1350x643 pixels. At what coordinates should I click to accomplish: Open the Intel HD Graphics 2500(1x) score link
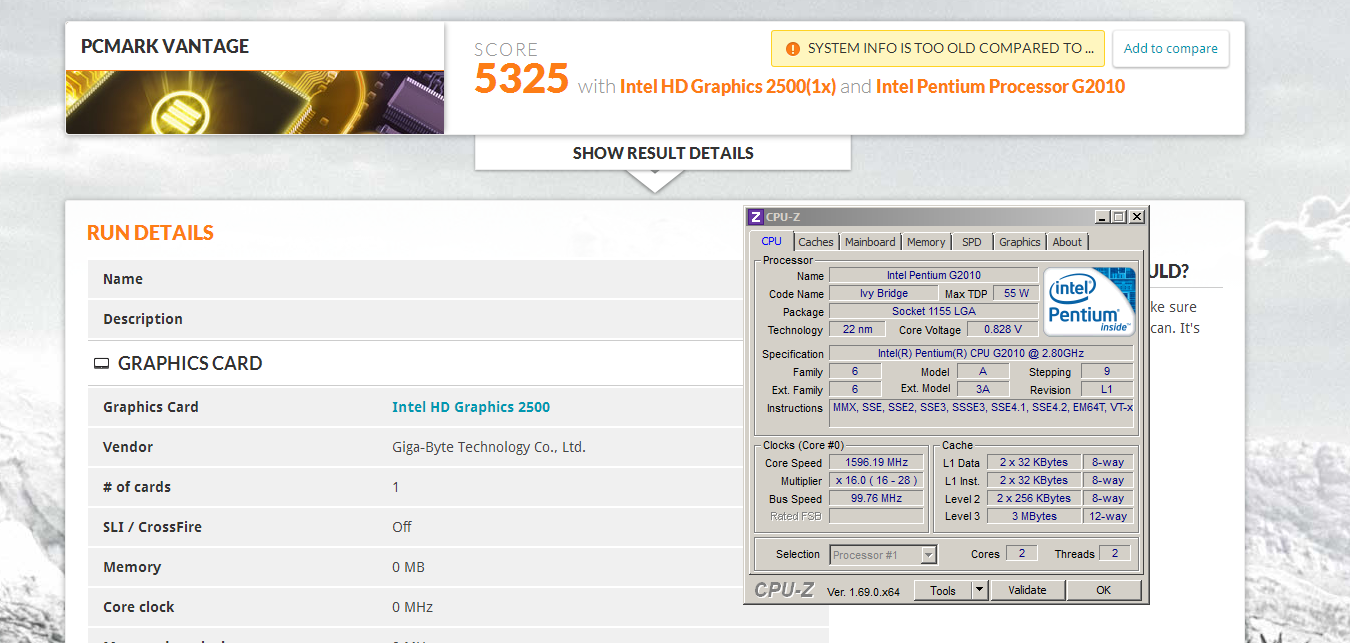point(728,86)
